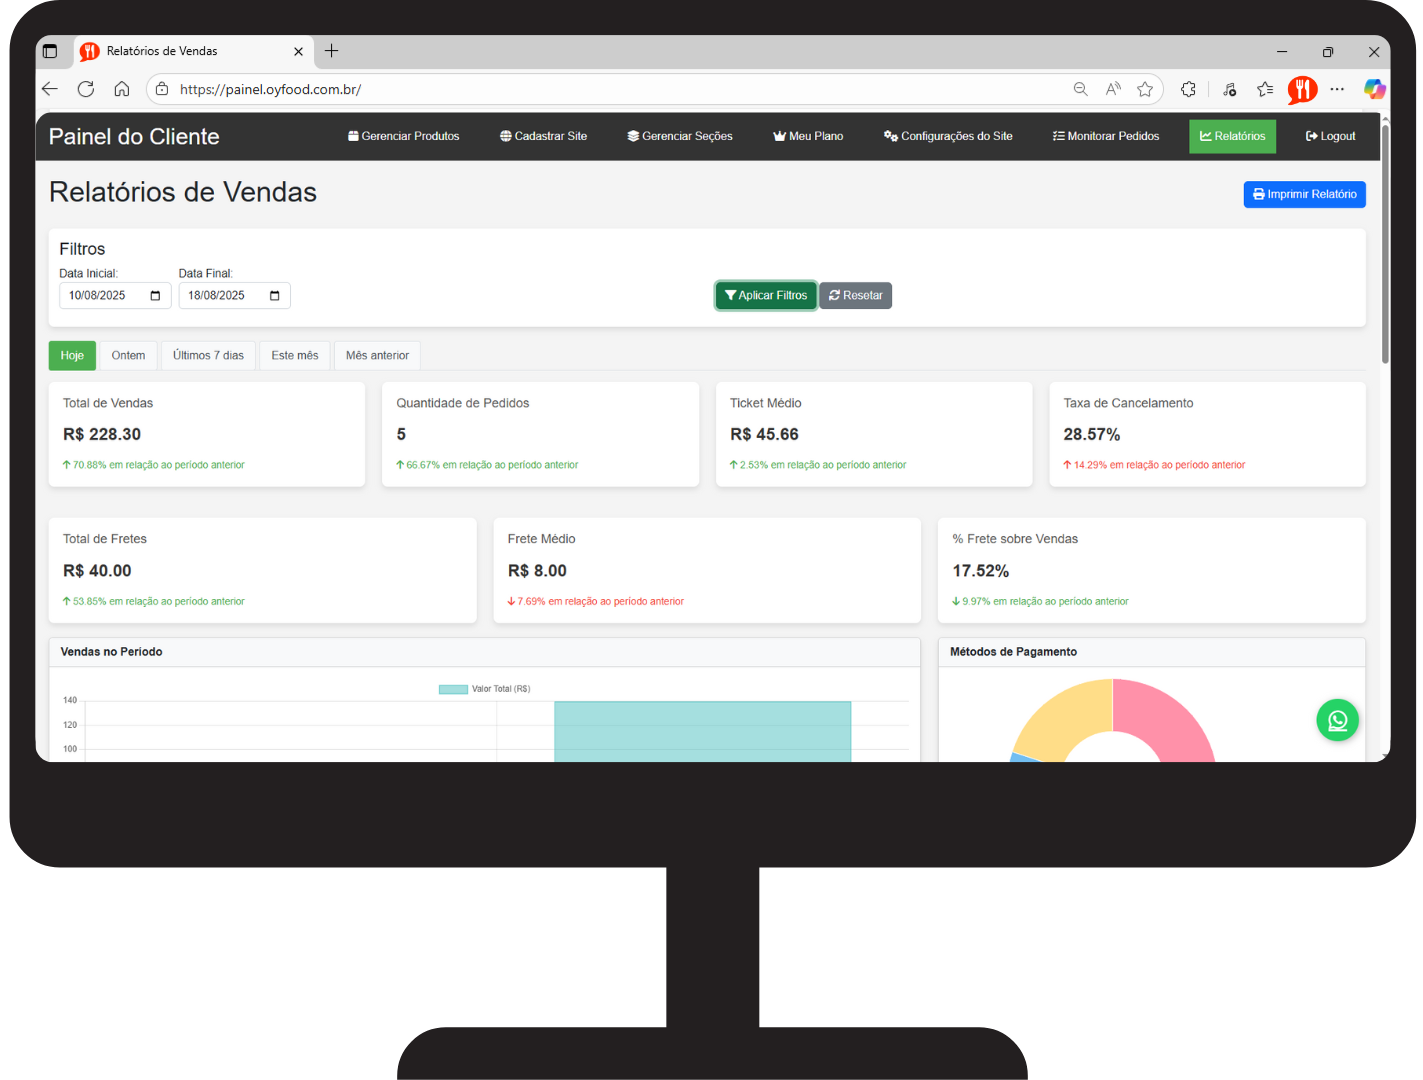Click the favorite star icon in address bar
Viewport: 1423px width, 1080px height.
[x=1145, y=89]
